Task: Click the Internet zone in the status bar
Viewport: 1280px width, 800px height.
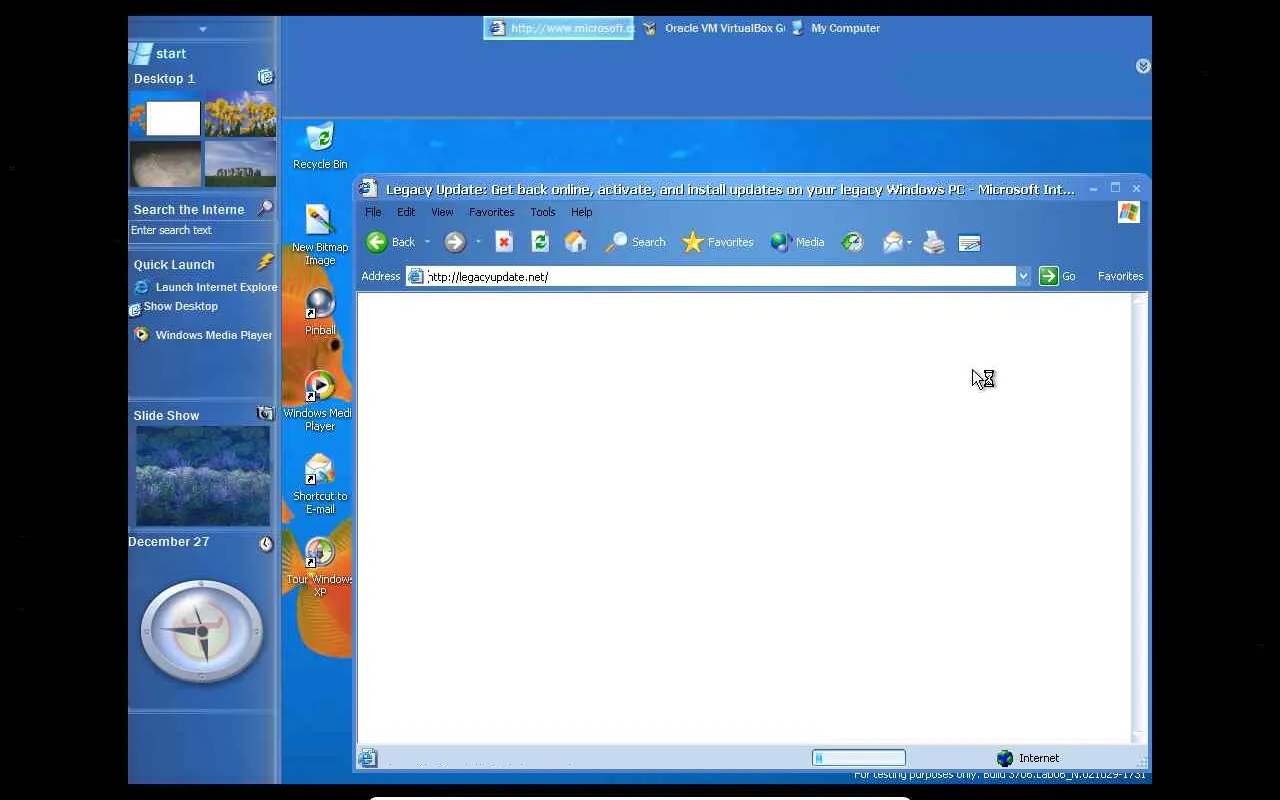Action: (1028, 758)
